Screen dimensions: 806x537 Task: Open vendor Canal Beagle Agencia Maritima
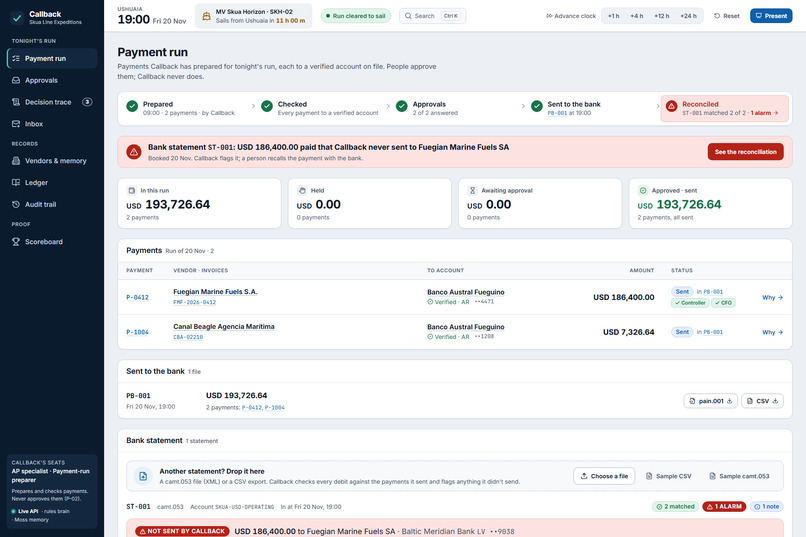coord(224,327)
